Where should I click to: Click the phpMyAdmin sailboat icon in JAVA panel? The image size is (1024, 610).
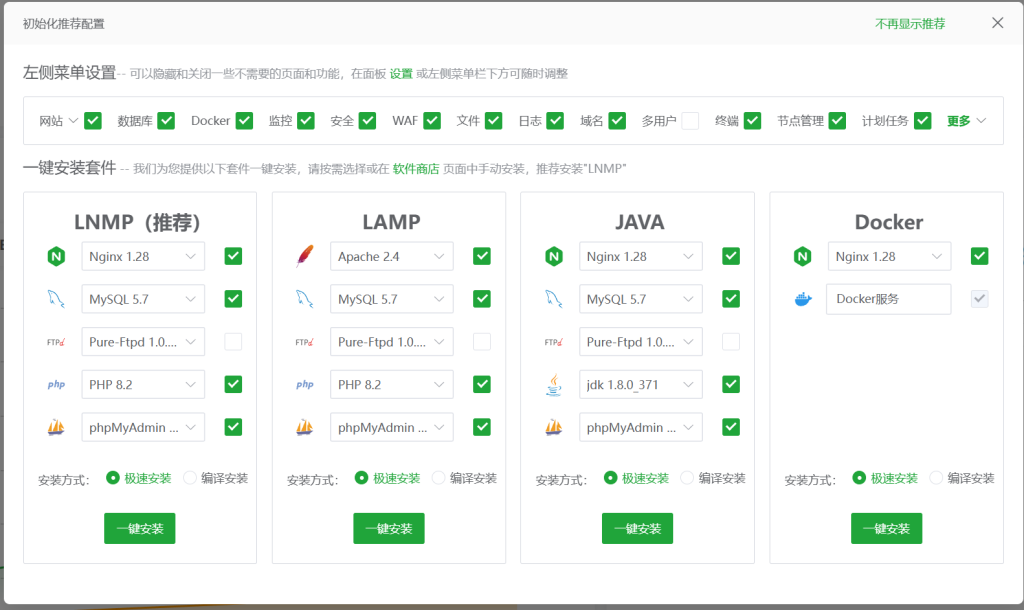pyautogui.click(x=553, y=427)
